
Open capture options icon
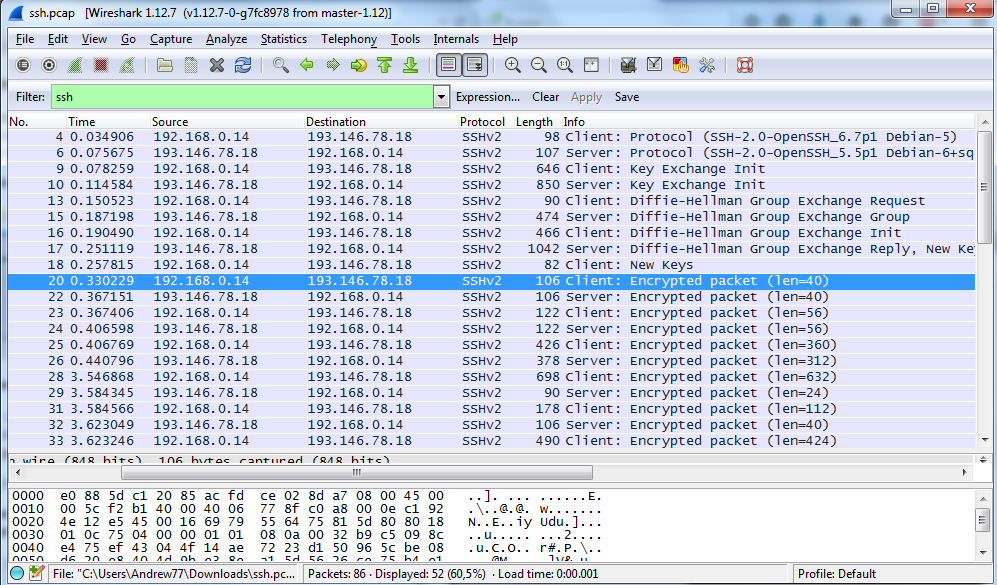pos(49,65)
